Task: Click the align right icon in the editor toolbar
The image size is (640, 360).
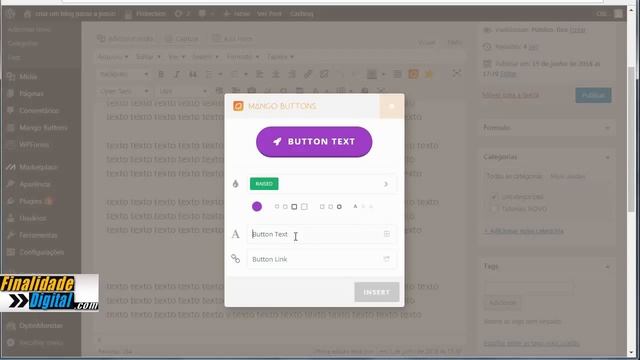Action: [x=292, y=74]
